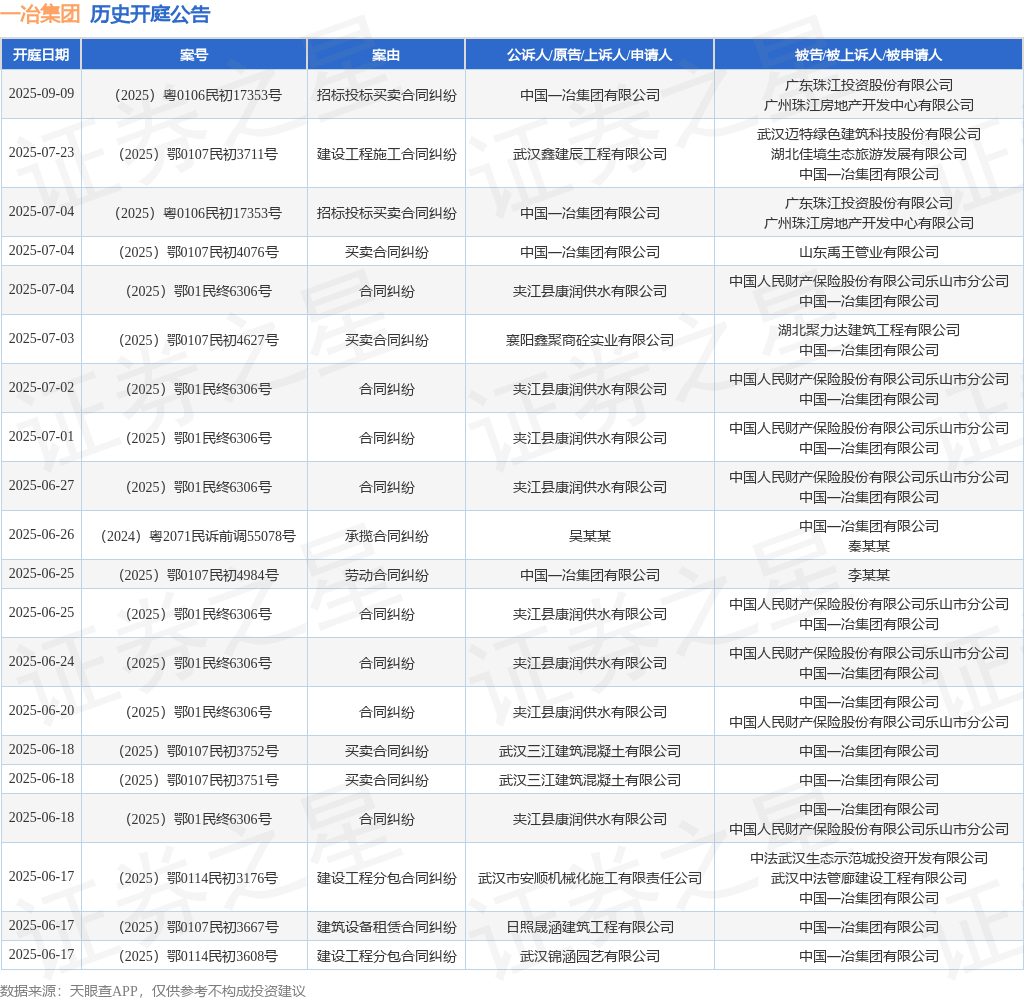Click plaintiff 武汉鑫建辰工程有限公司
This screenshot has width=1024, height=1000.
(590, 154)
